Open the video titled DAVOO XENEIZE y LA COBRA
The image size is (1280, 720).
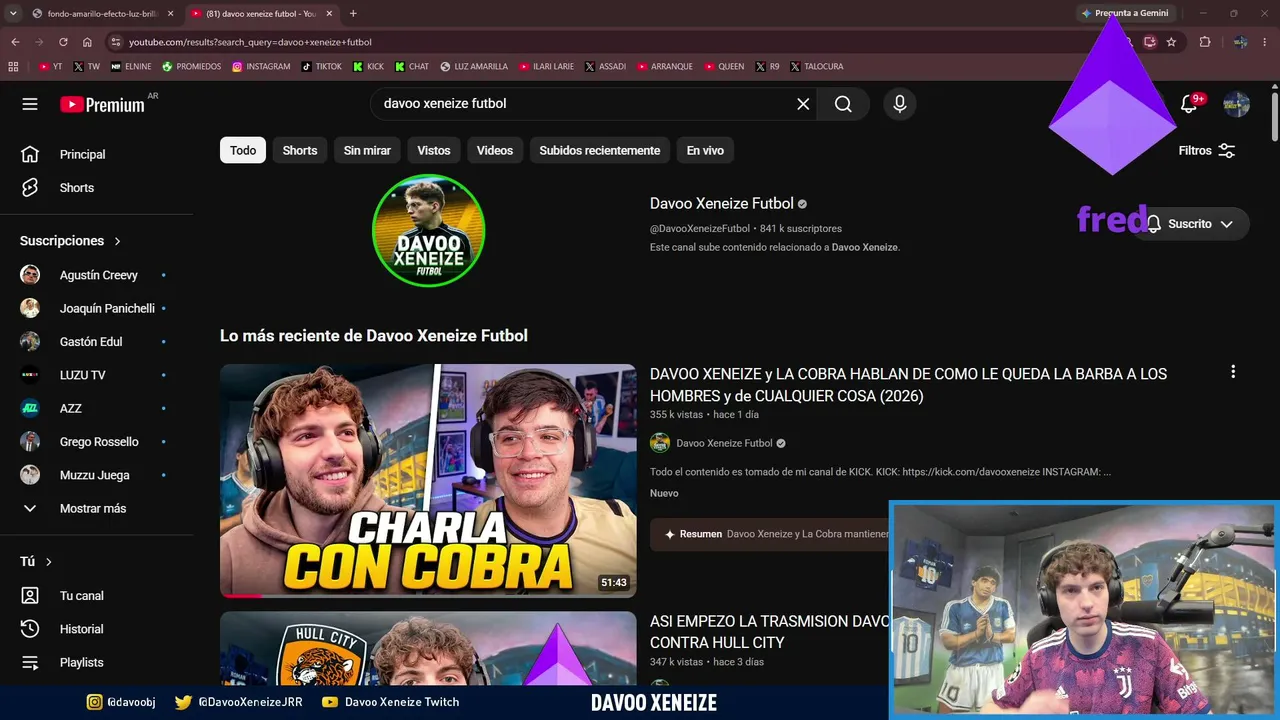tap(908, 385)
